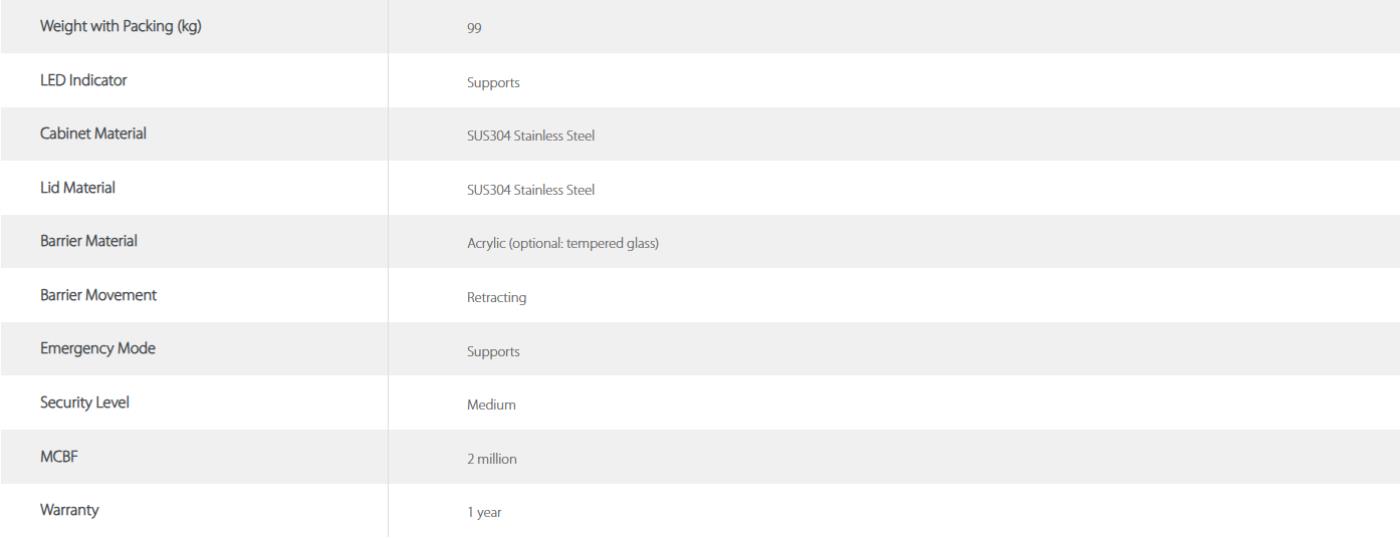Click Supports value beside Emergency Mode
The height and width of the screenshot is (538, 1400).
click(x=492, y=353)
